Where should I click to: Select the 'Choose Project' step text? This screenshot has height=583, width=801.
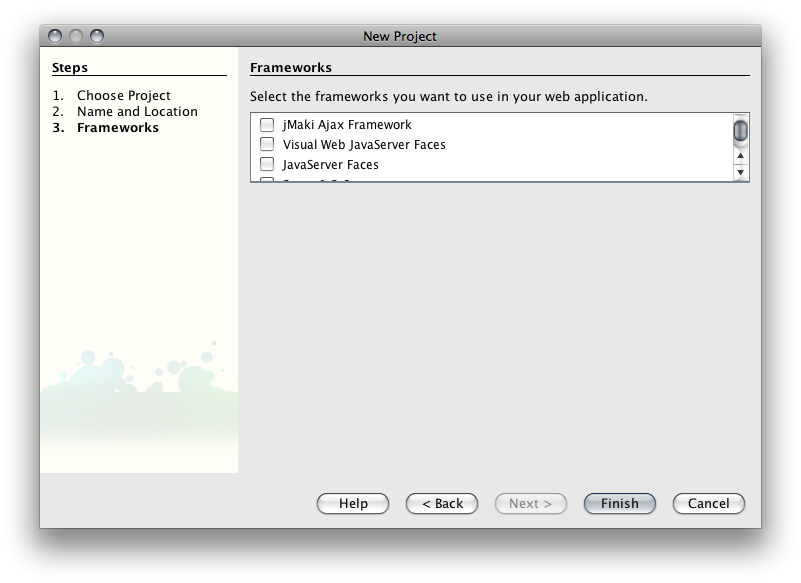click(124, 96)
